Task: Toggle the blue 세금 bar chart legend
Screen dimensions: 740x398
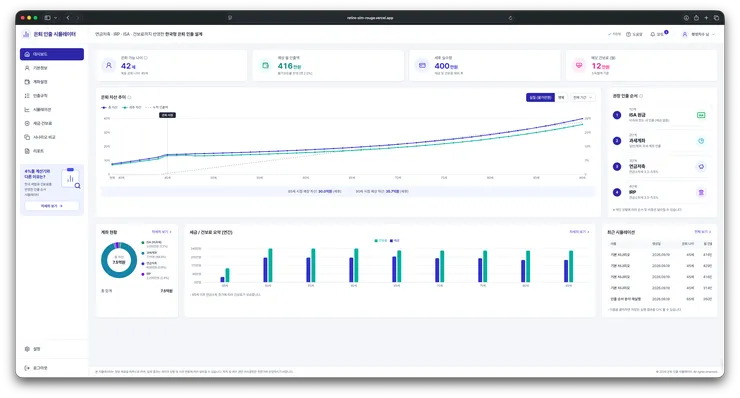Action: tap(395, 241)
